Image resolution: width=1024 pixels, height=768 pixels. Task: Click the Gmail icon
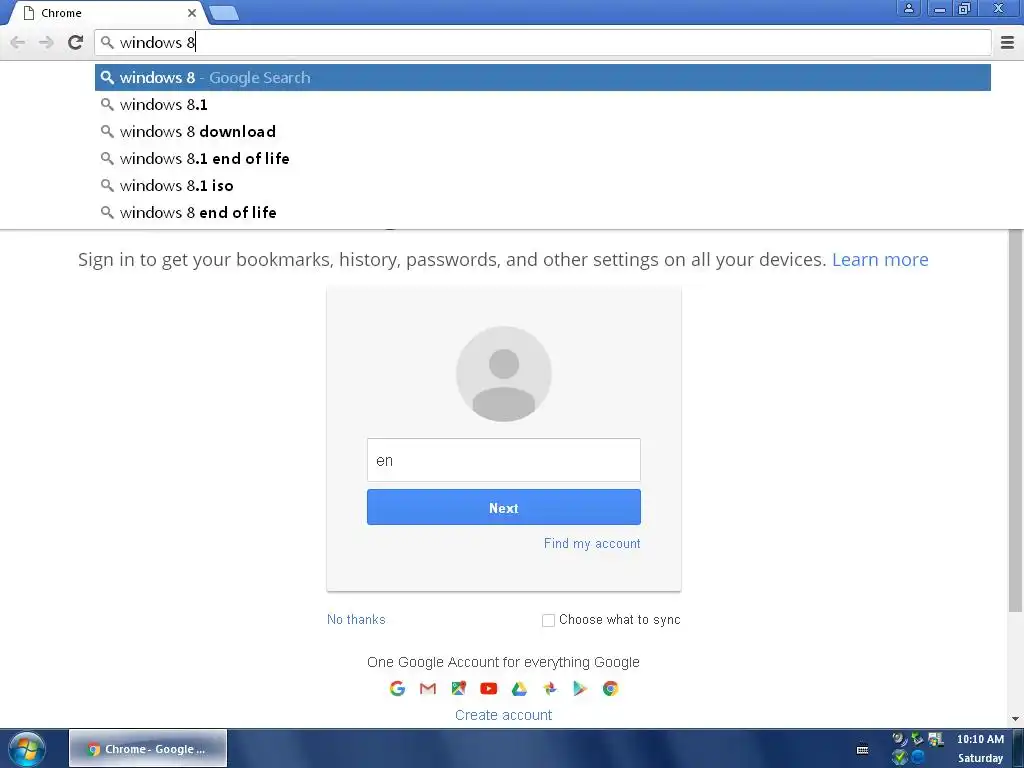(x=428, y=688)
